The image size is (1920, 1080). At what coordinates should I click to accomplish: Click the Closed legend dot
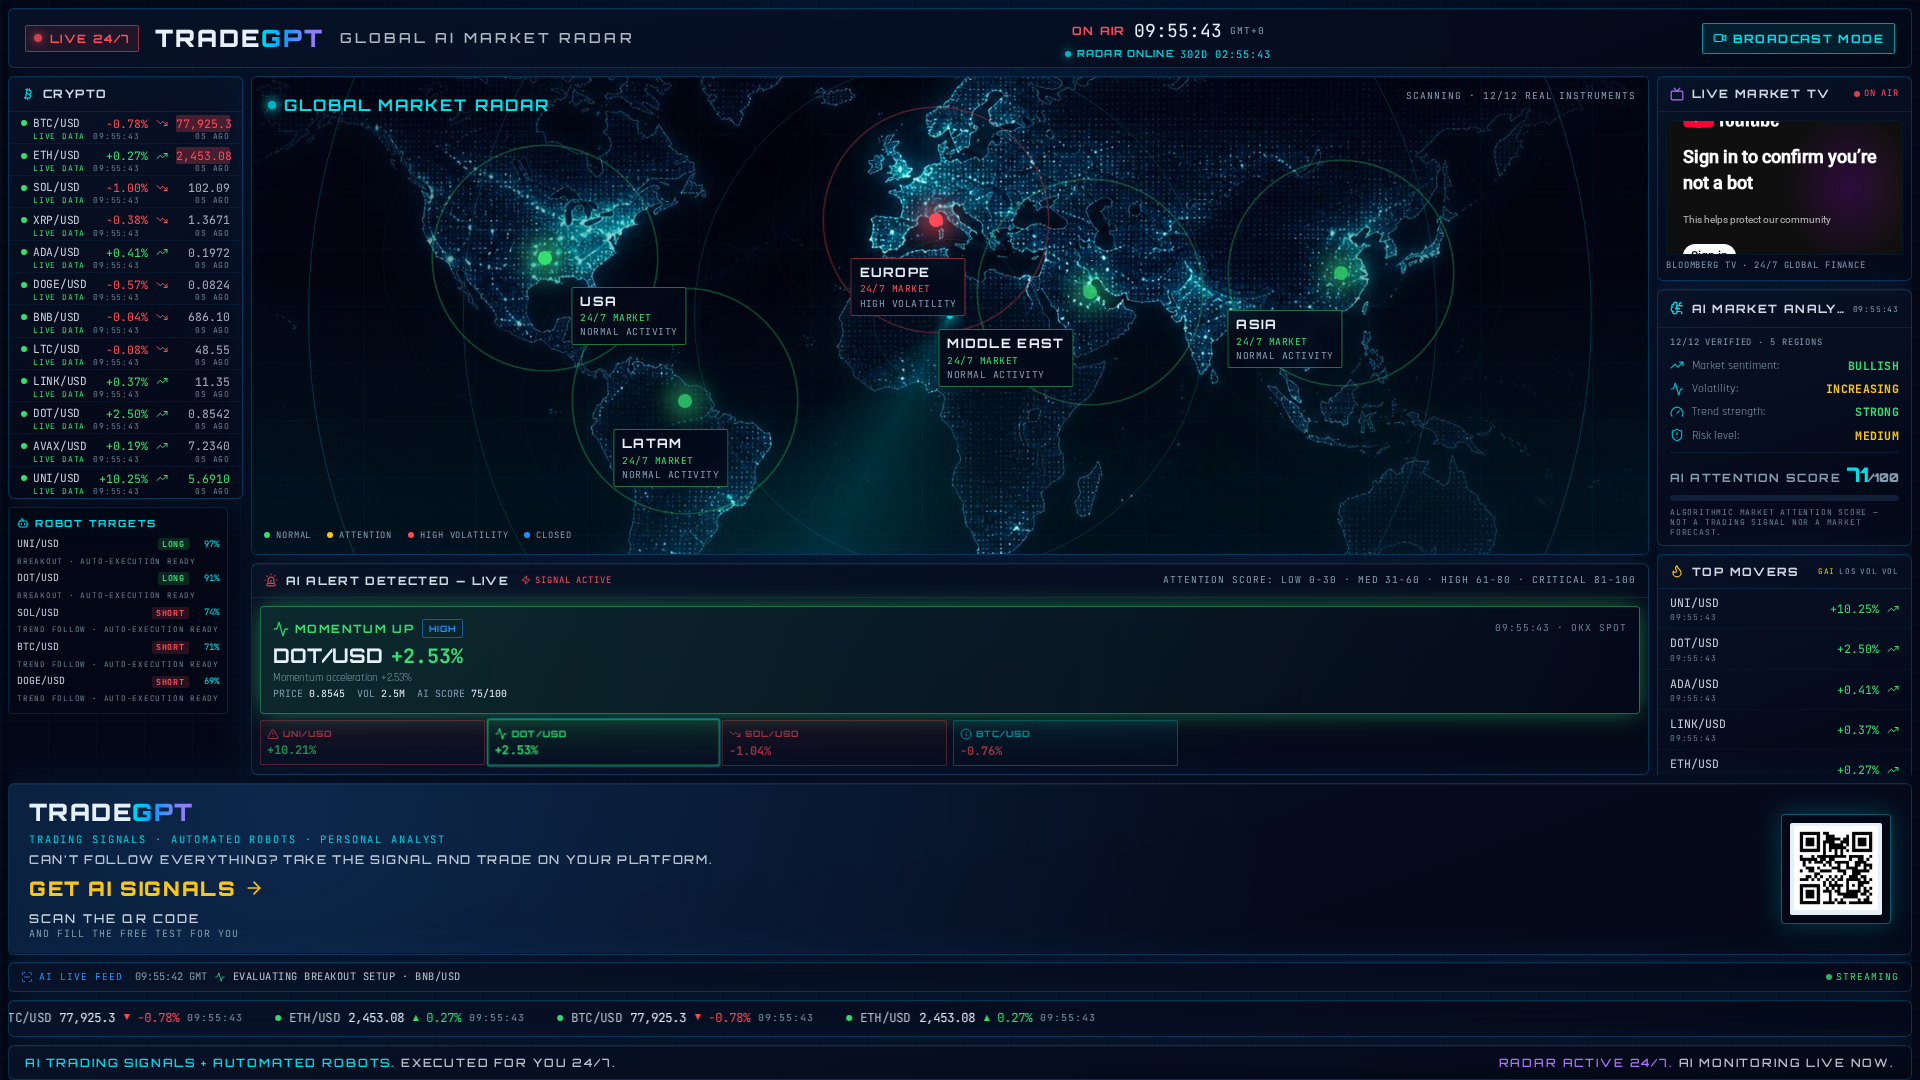[527, 535]
